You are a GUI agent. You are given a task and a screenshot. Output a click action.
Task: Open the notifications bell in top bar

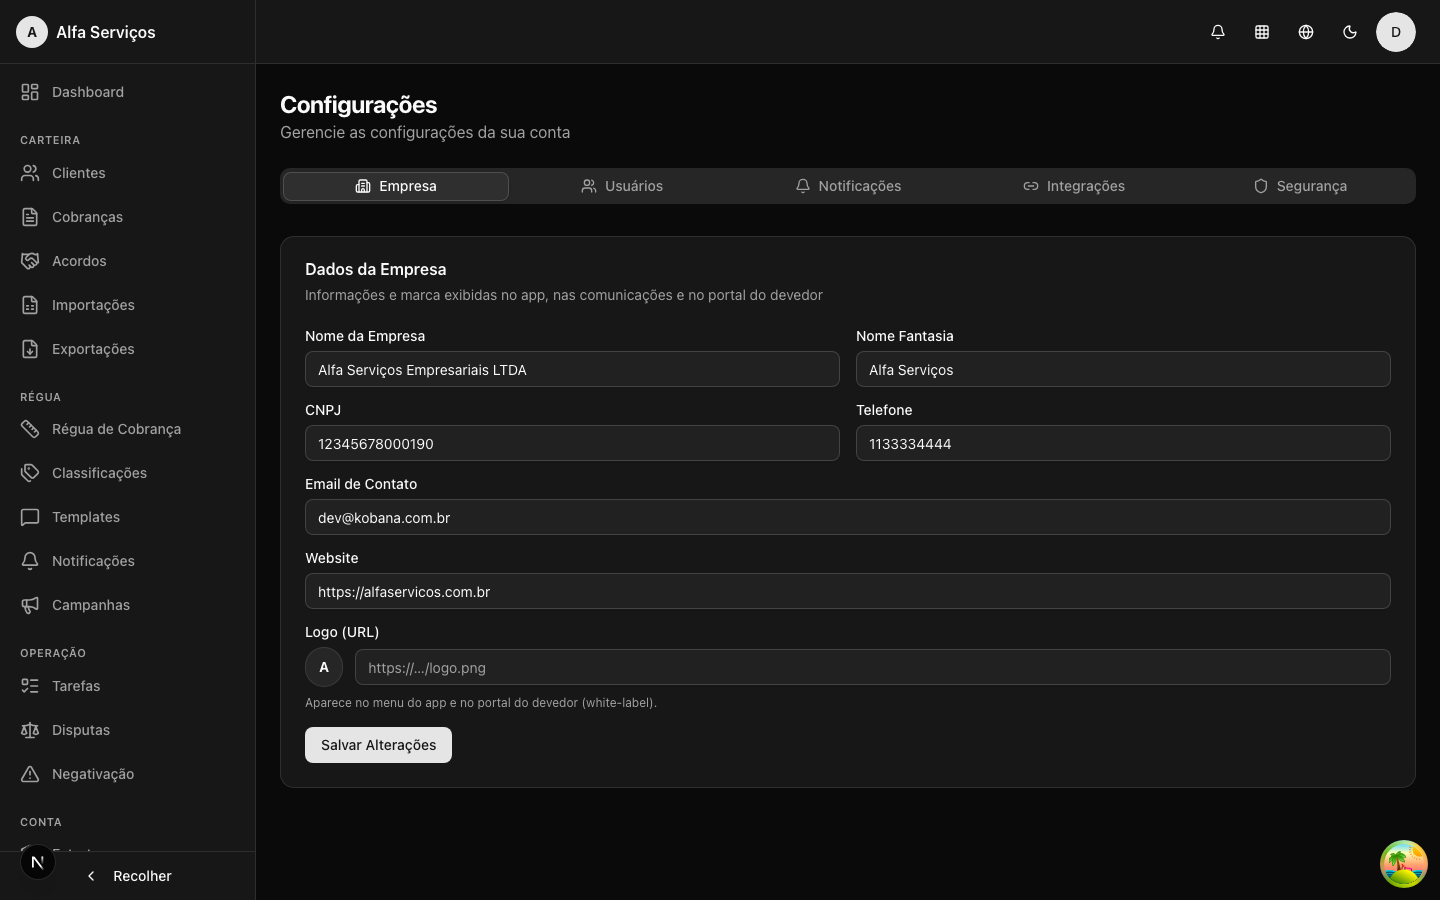[x=1218, y=32]
